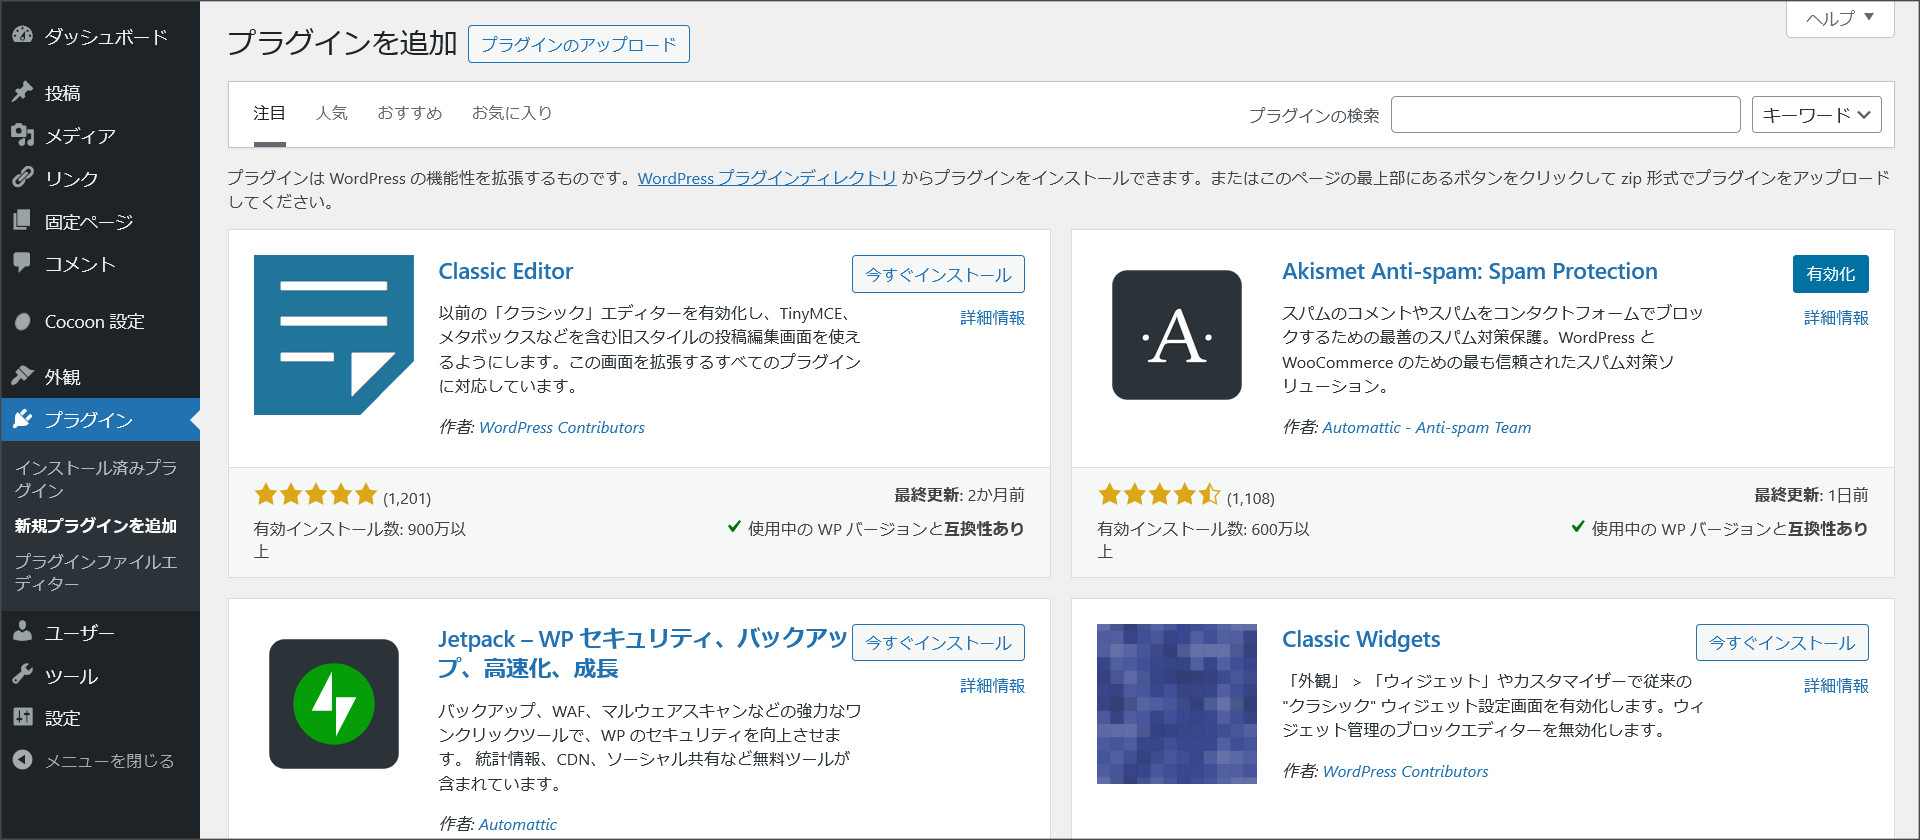Activate Akismet with 有効化 button
This screenshot has height=840, width=1920.
(1831, 274)
